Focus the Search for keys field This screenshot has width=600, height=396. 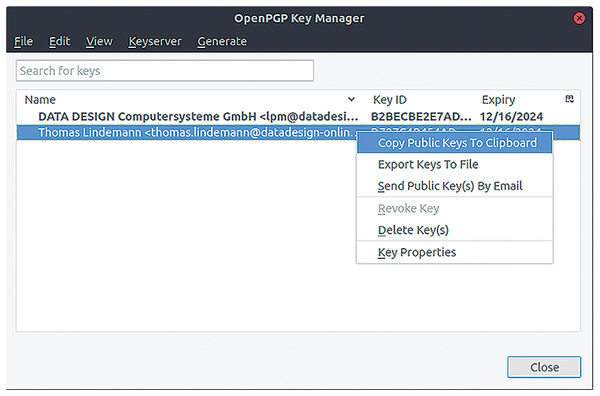point(165,71)
